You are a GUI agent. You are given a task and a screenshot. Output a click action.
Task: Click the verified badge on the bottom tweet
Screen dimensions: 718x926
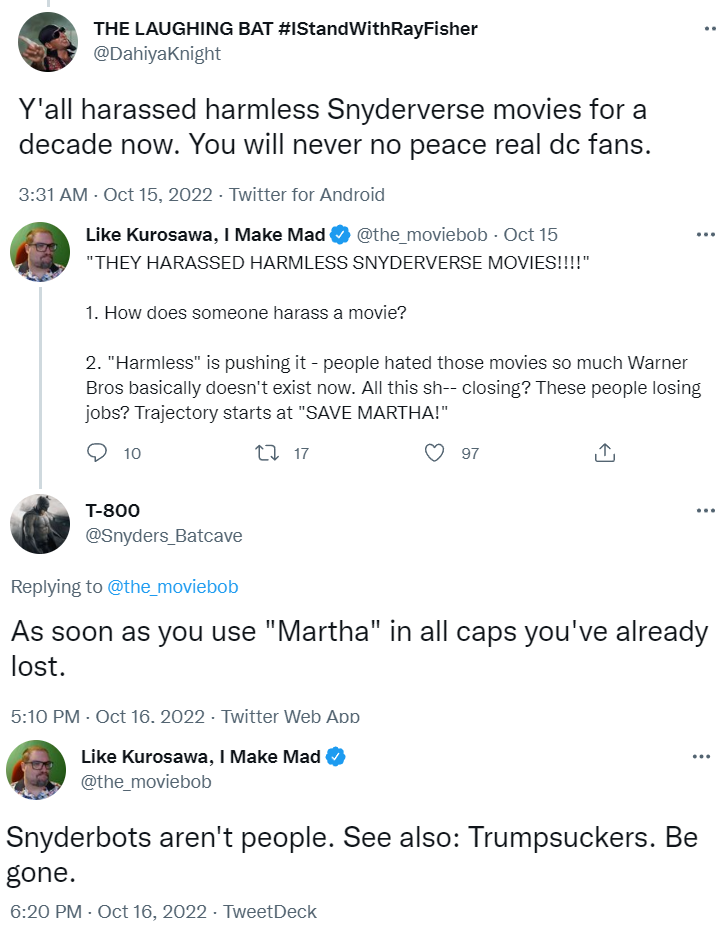pos(336,757)
